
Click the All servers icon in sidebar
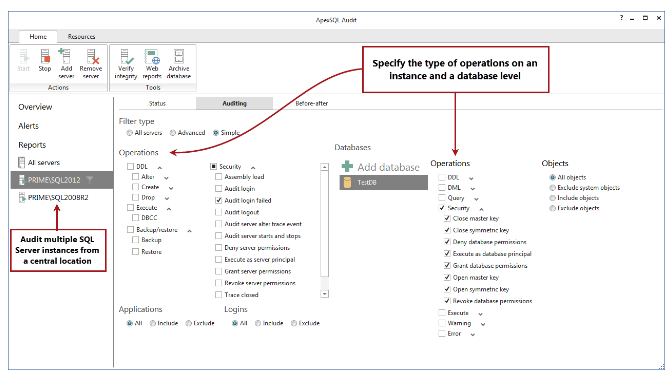coord(21,162)
